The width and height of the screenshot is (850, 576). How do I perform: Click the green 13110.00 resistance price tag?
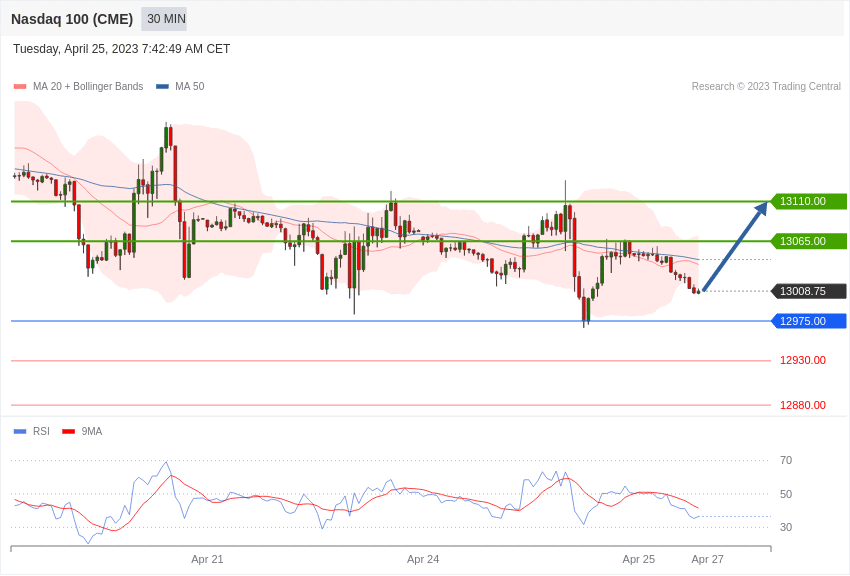(807, 201)
